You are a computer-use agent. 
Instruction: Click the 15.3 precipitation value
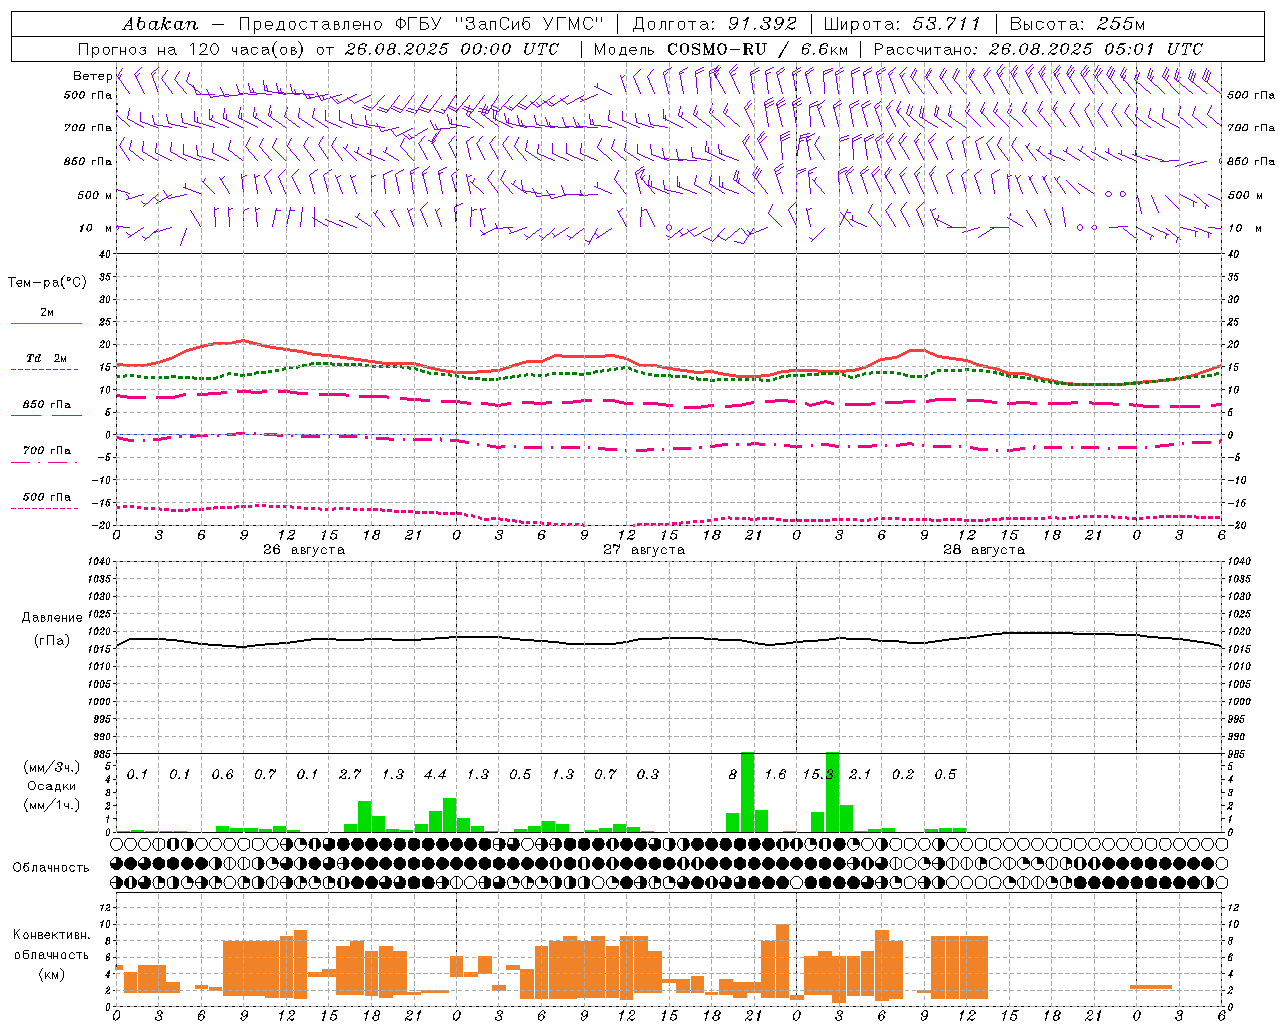817,775
